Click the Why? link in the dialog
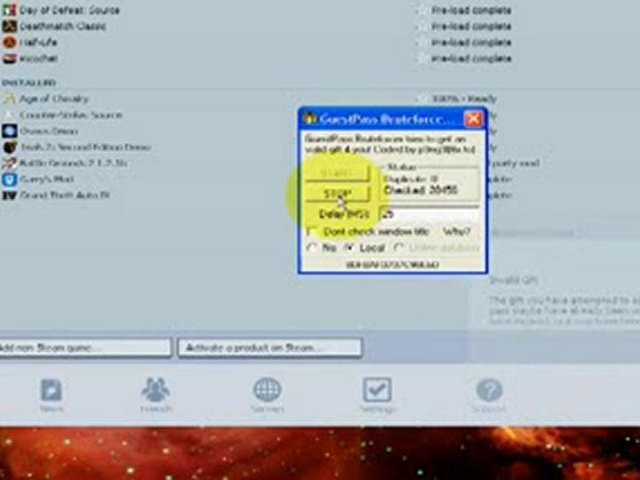 [459, 231]
